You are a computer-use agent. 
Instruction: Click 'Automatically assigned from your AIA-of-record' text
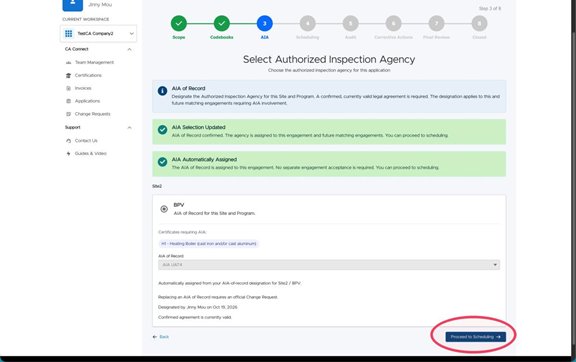pyautogui.click(x=229, y=283)
